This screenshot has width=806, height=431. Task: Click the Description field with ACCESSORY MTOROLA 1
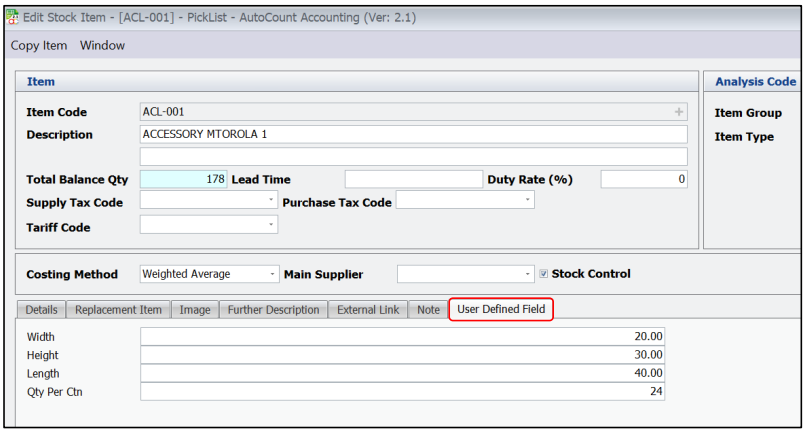(413, 135)
